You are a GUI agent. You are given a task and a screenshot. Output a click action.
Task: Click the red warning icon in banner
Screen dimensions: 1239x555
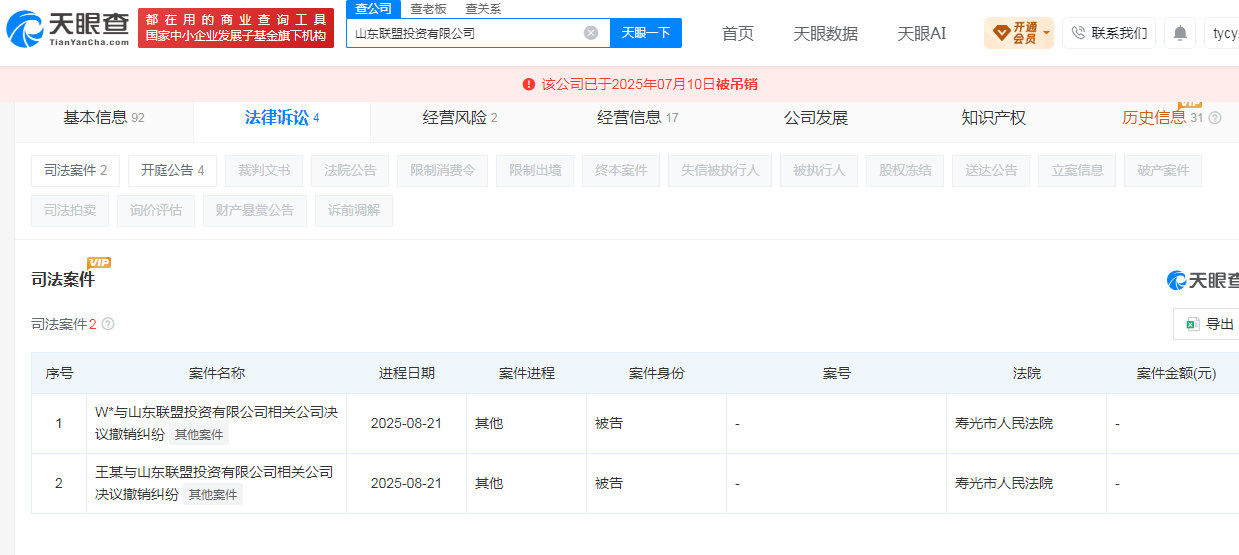529,84
